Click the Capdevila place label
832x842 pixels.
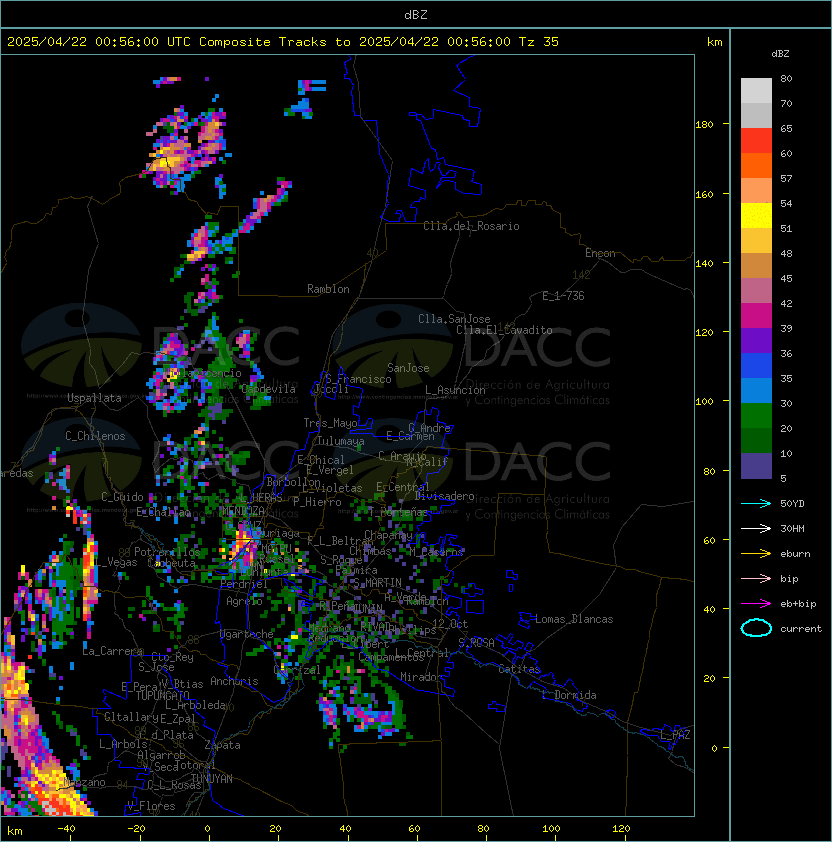click(x=268, y=389)
